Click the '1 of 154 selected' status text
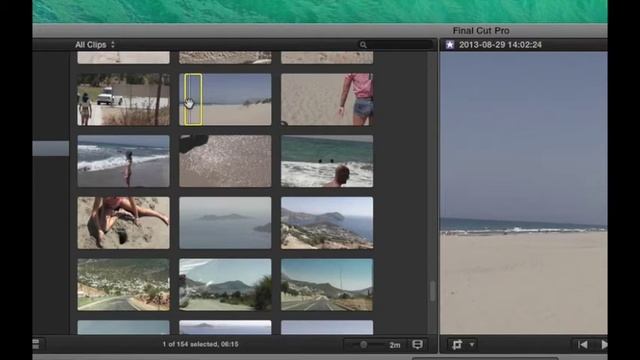This screenshot has height=360, width=640. (200, 344)
